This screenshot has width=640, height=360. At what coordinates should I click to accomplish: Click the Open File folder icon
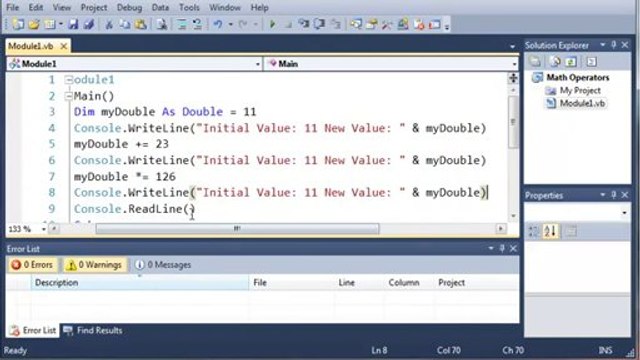coord(34,24)
